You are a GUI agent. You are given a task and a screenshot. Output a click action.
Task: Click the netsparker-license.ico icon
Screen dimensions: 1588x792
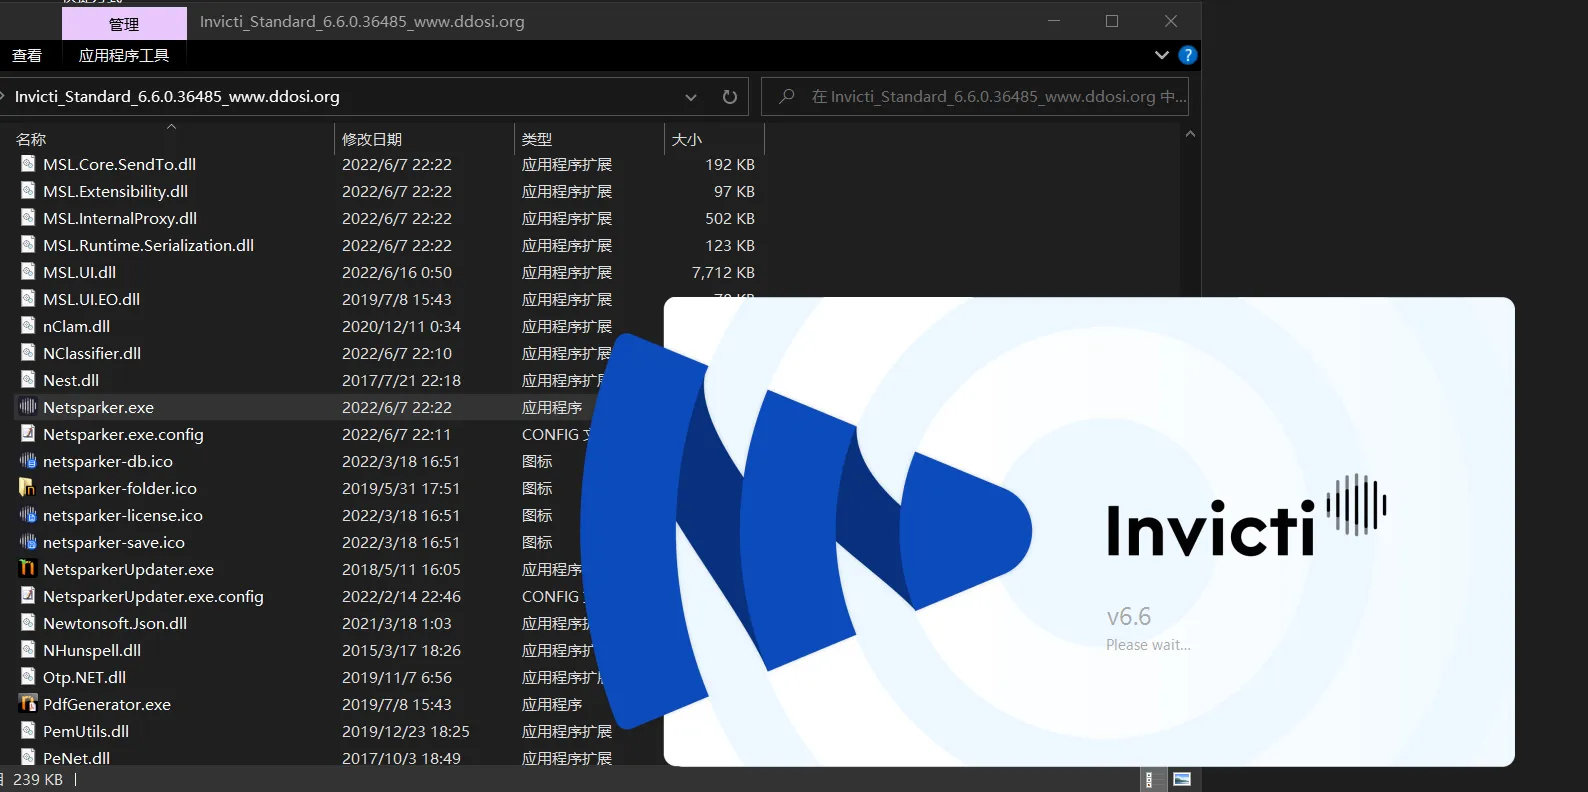pos(28,515)
